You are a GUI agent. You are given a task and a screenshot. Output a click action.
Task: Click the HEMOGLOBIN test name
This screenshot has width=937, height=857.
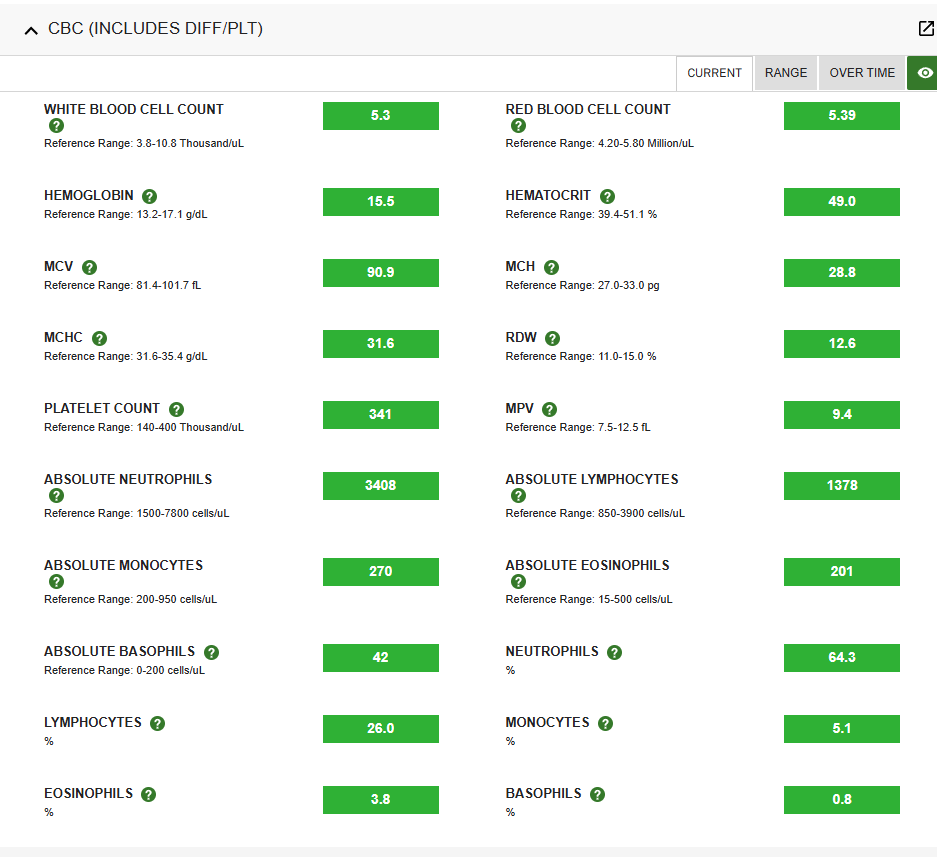click(x=88, y=195)
